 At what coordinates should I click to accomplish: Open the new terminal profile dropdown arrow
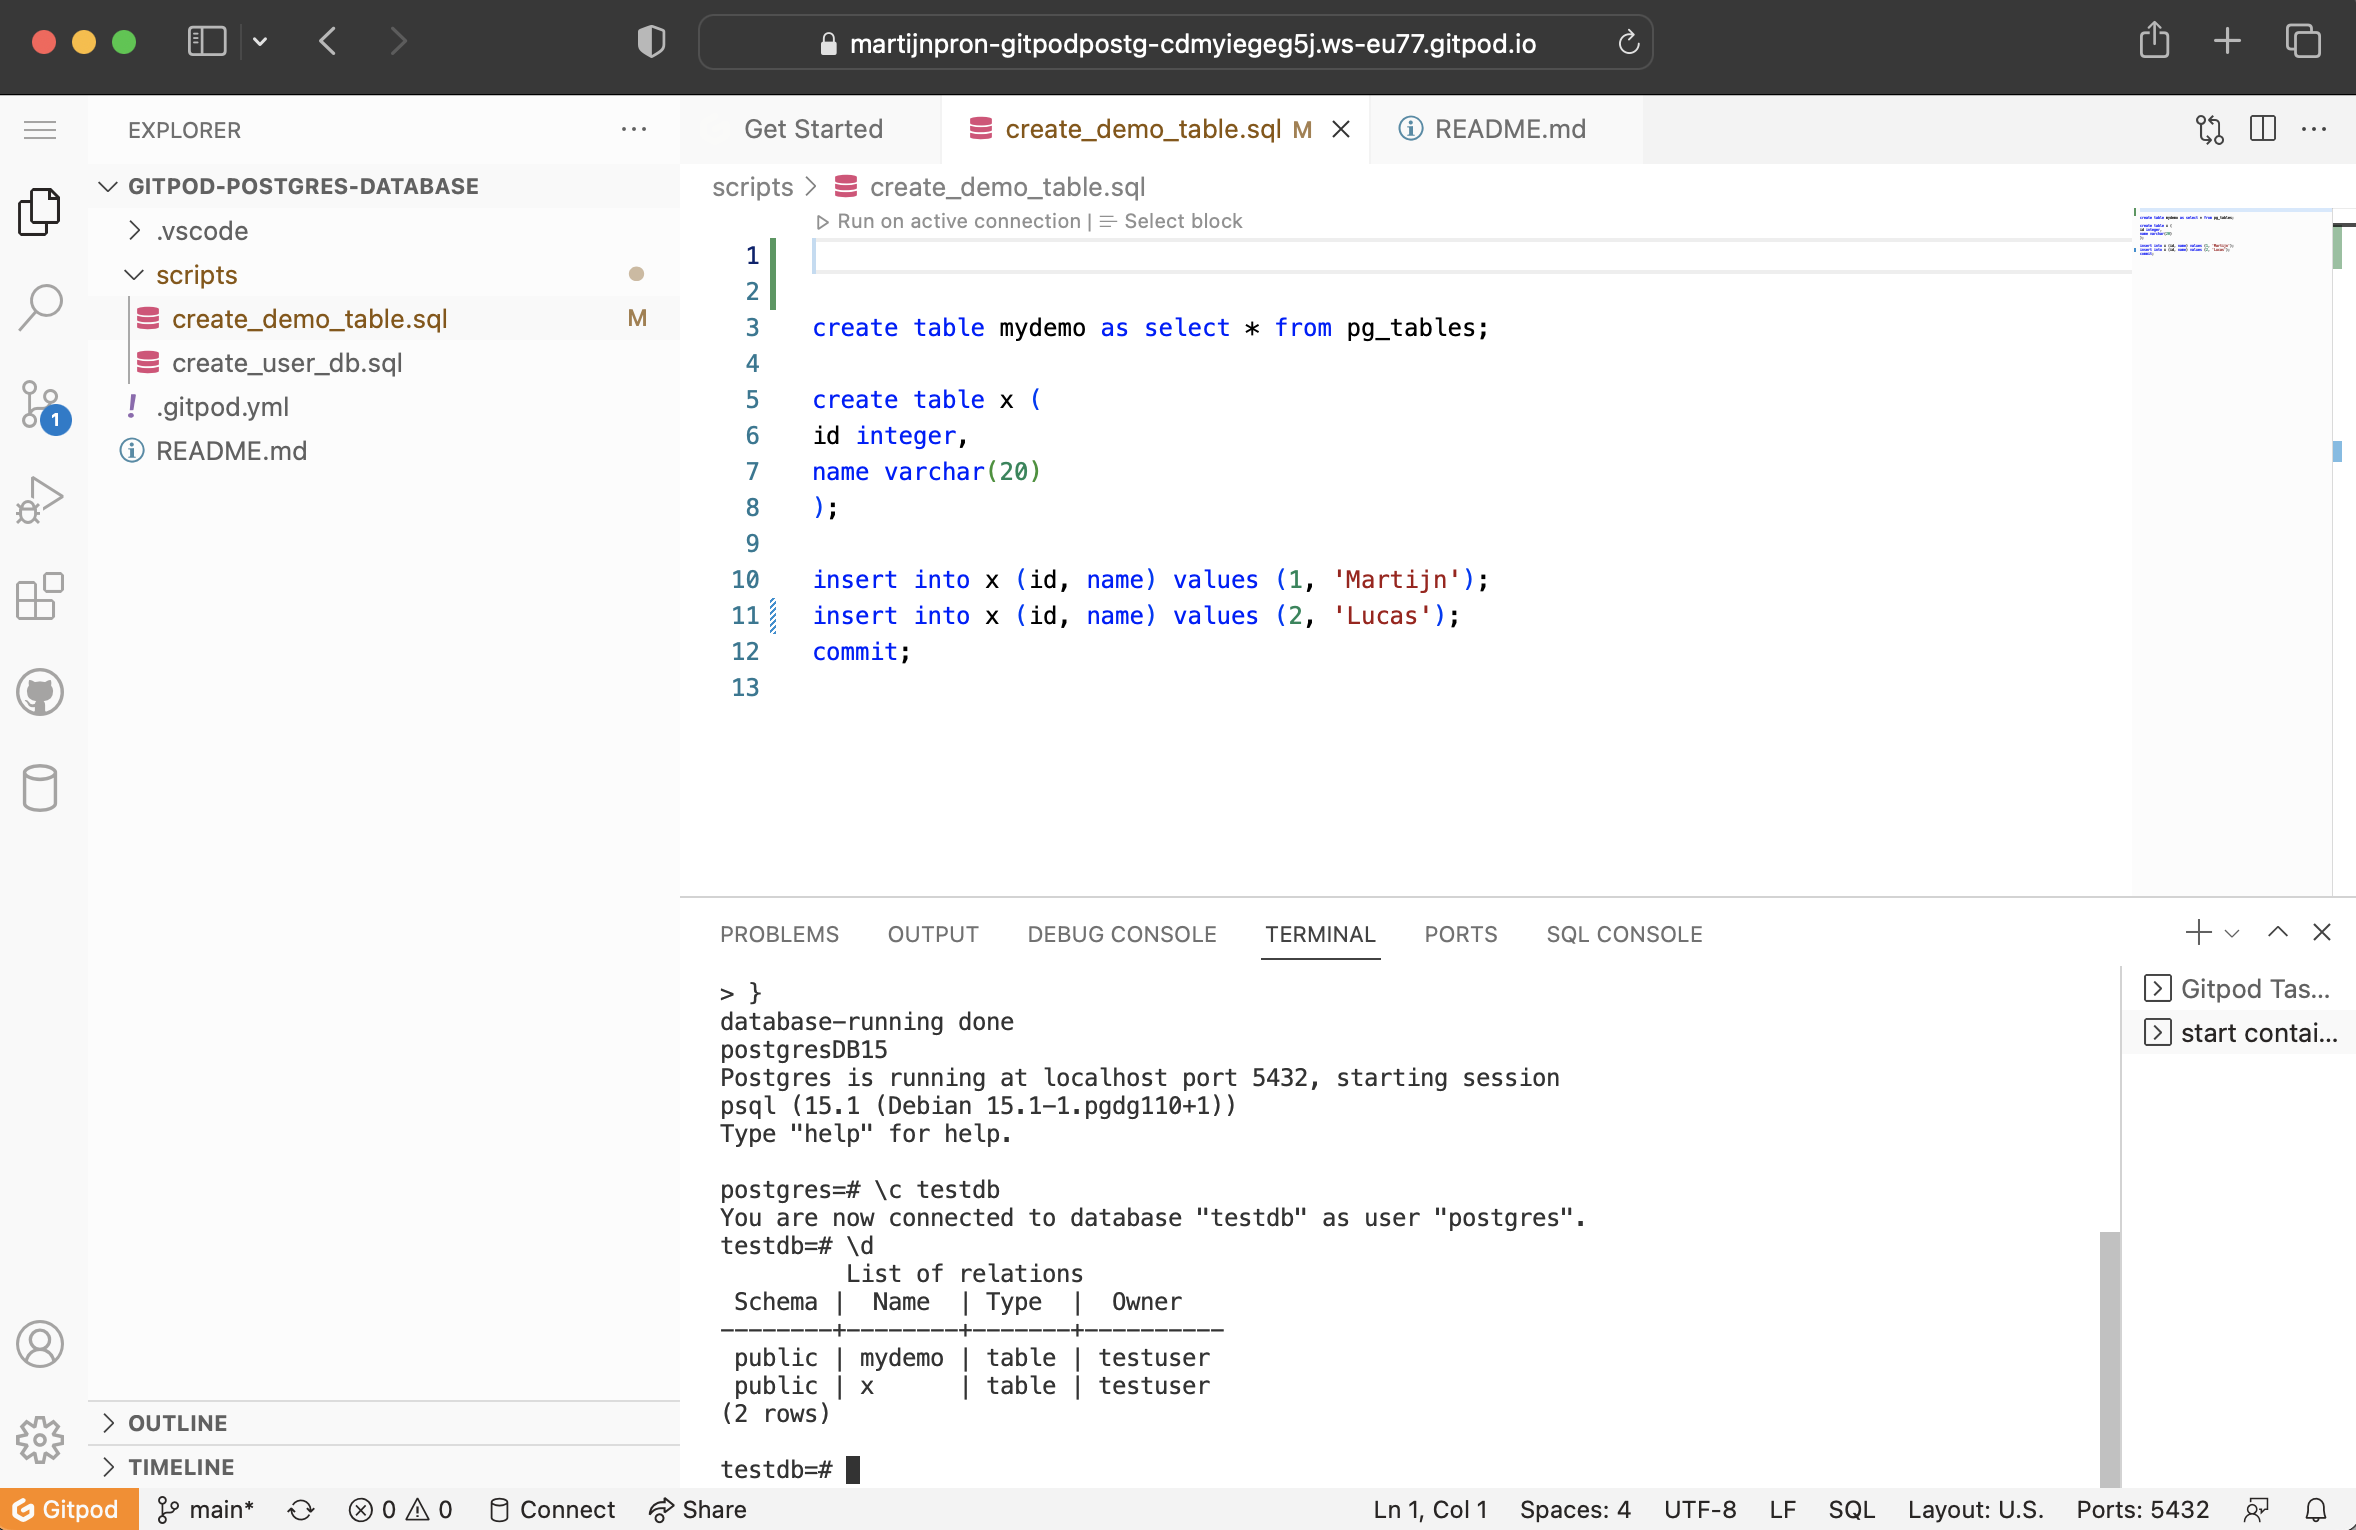pyautogui.click(x=2232, y=934)
